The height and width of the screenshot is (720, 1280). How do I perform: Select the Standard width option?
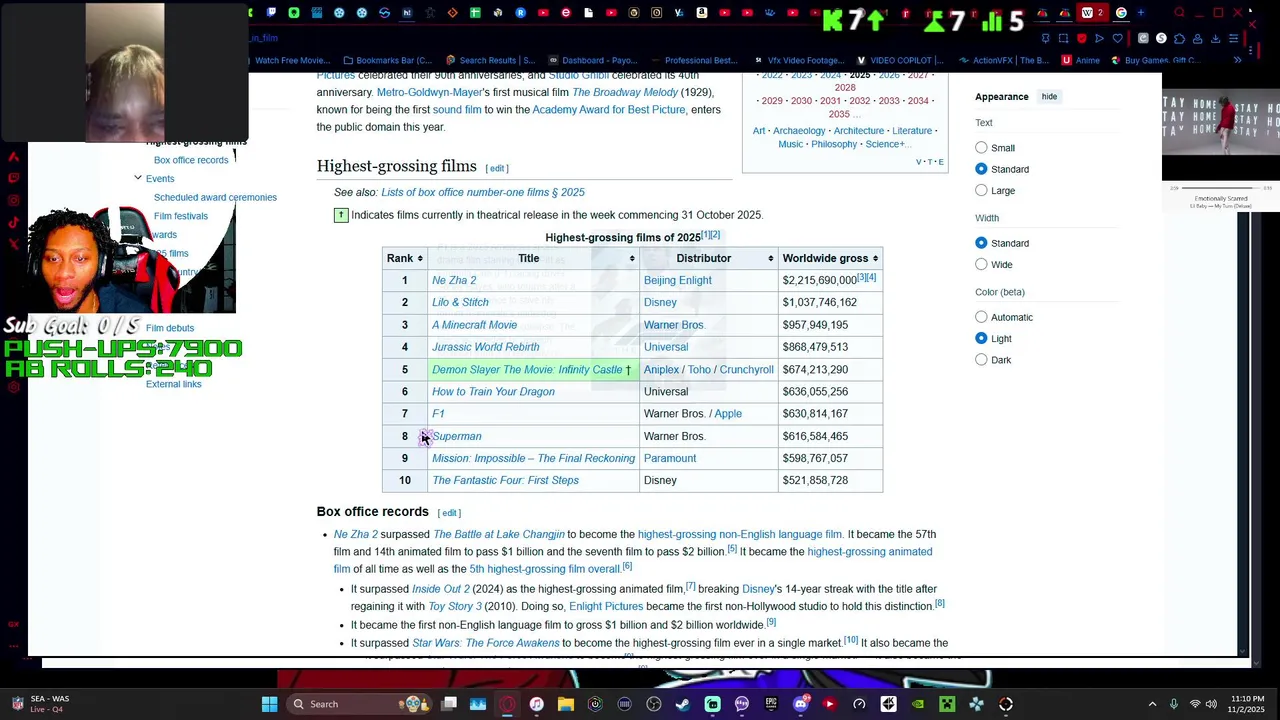point(981,243)
